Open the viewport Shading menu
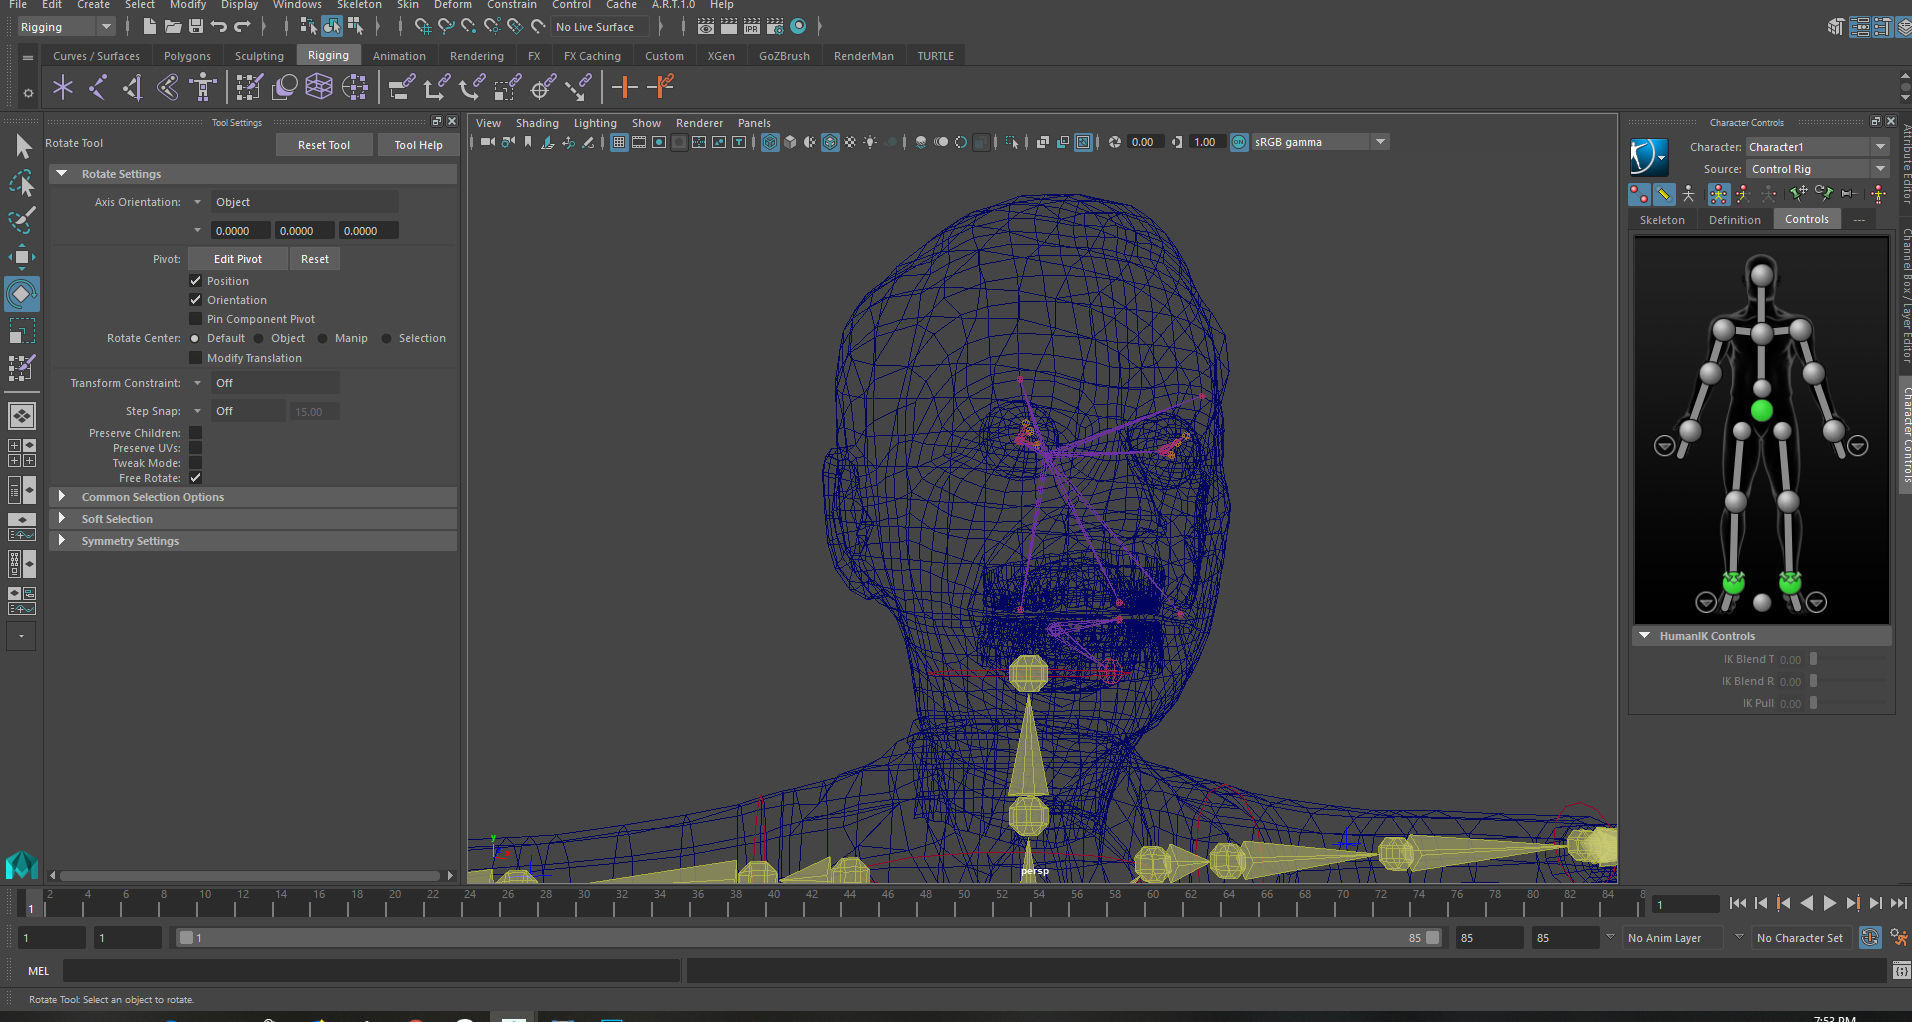The width and height of the screenshot is (1912, 1022). [537, 123]
